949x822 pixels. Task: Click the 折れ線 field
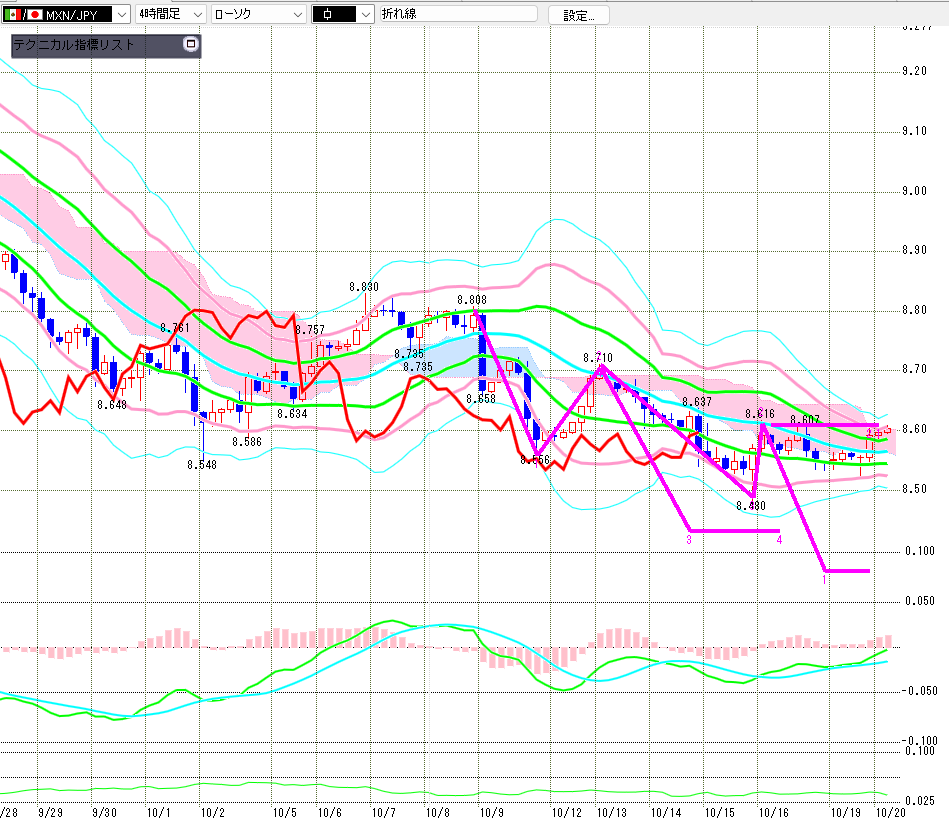[x=458, y=13]
